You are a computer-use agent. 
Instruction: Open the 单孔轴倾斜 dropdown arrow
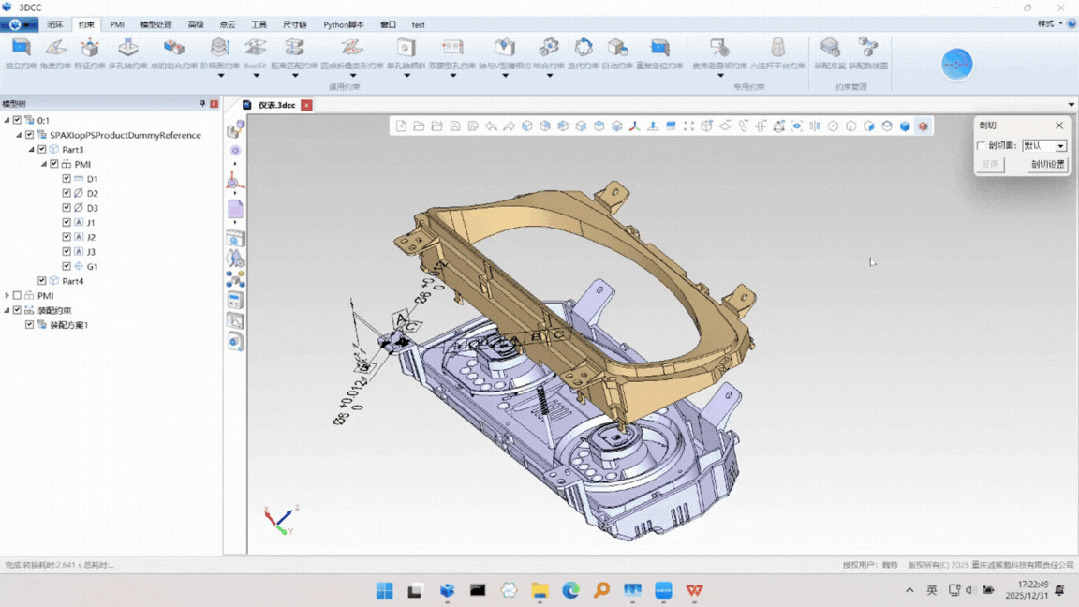[407, 76]
